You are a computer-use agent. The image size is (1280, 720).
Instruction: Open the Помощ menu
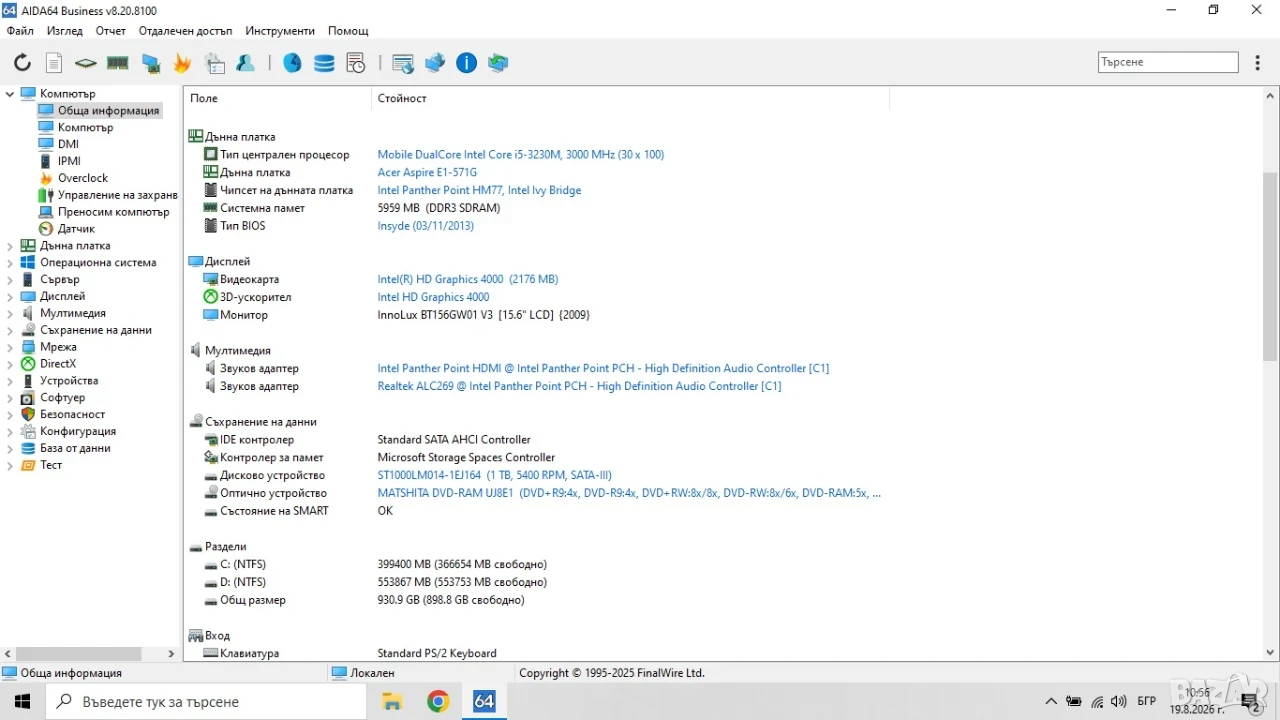348,31
